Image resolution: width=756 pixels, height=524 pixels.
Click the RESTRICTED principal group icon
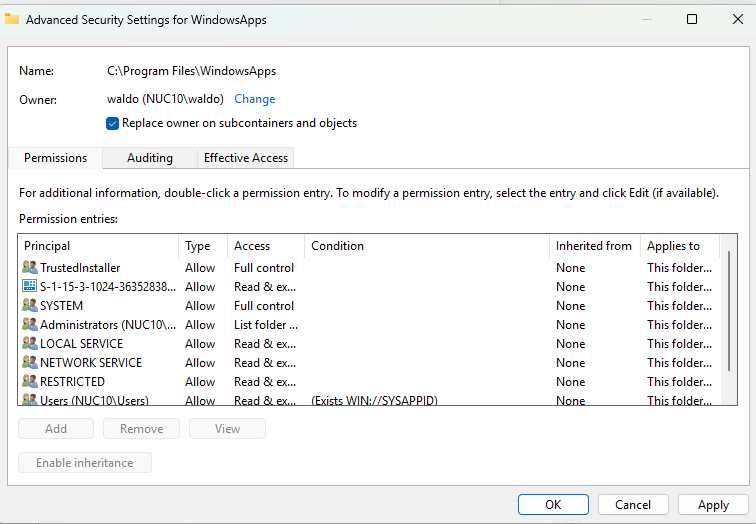[x=29, y=381]
